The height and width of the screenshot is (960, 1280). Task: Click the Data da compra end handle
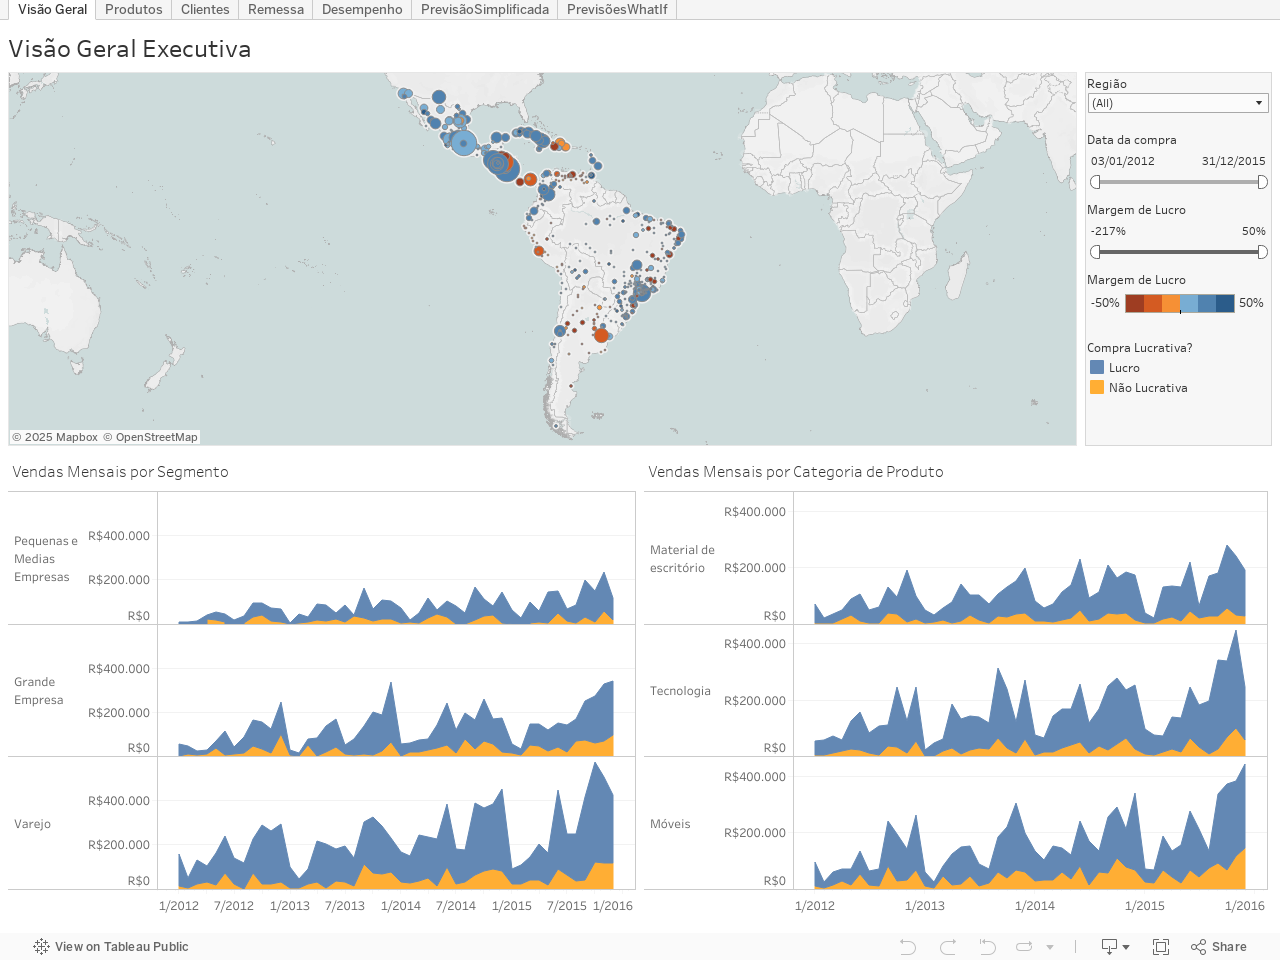1262,182
